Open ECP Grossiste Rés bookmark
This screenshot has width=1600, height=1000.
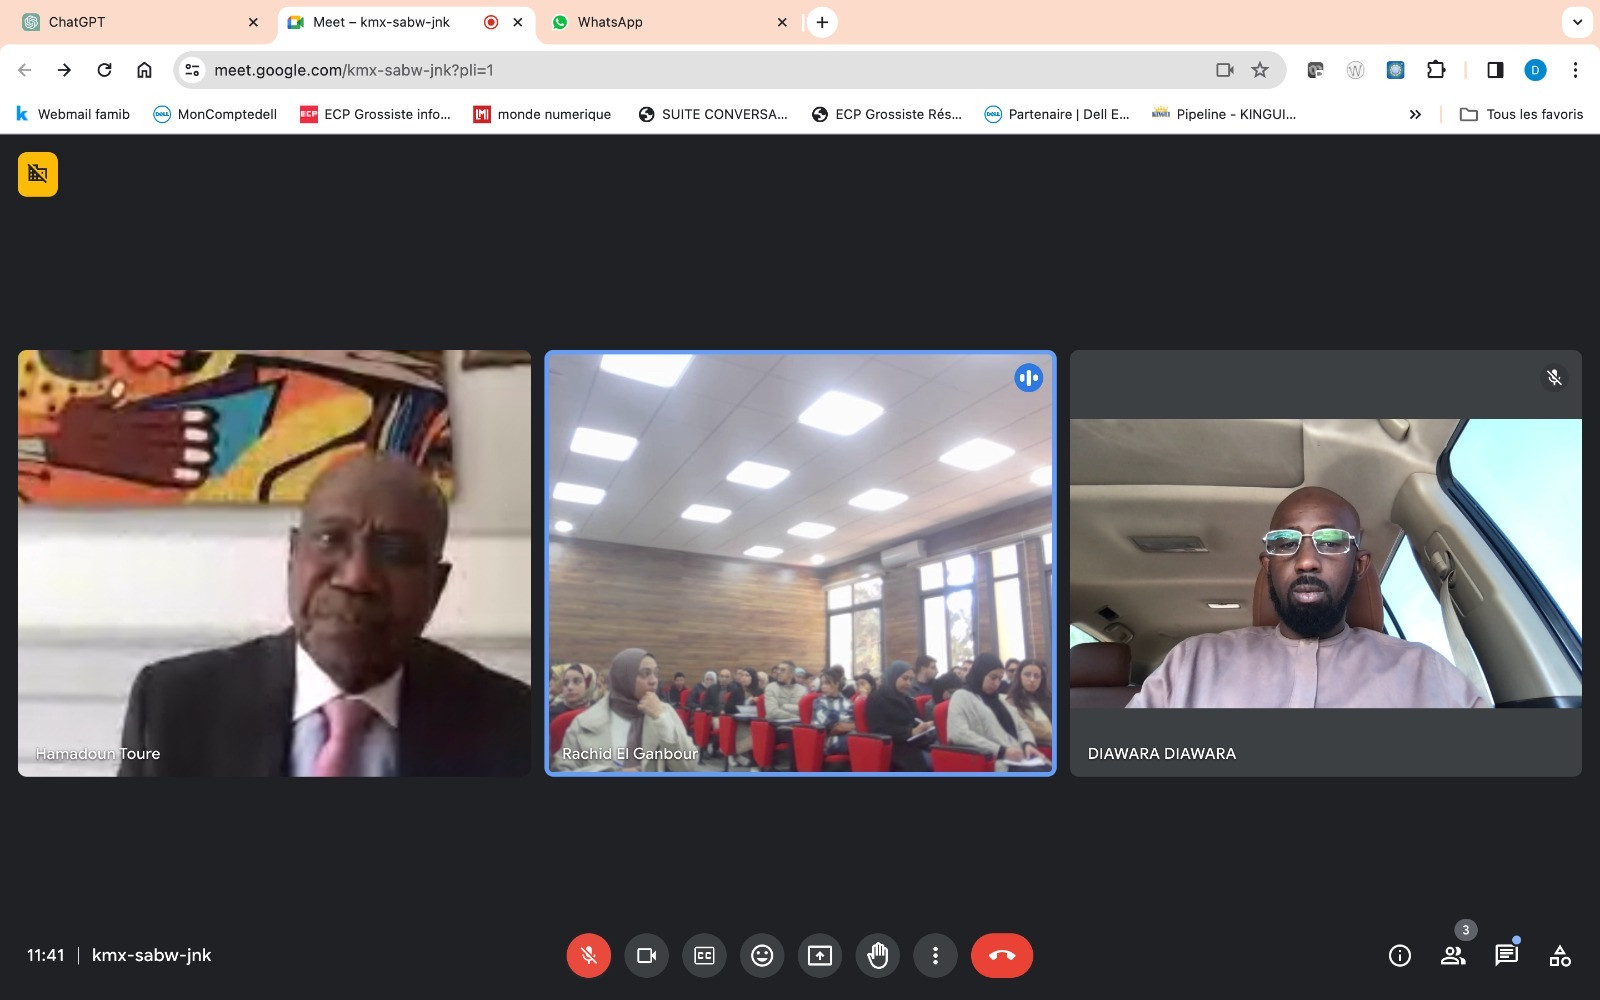click(x=887, y=114)
